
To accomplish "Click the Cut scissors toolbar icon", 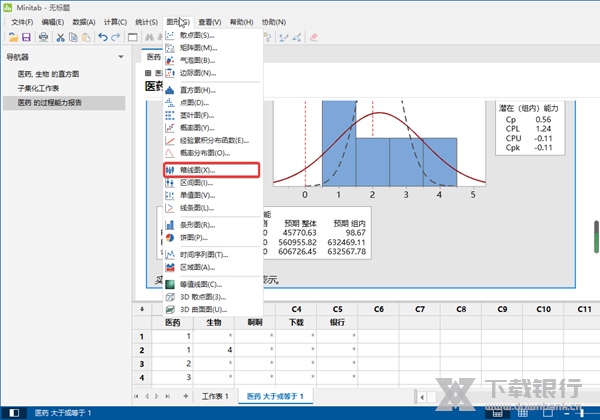I will (x=60, y=37).
